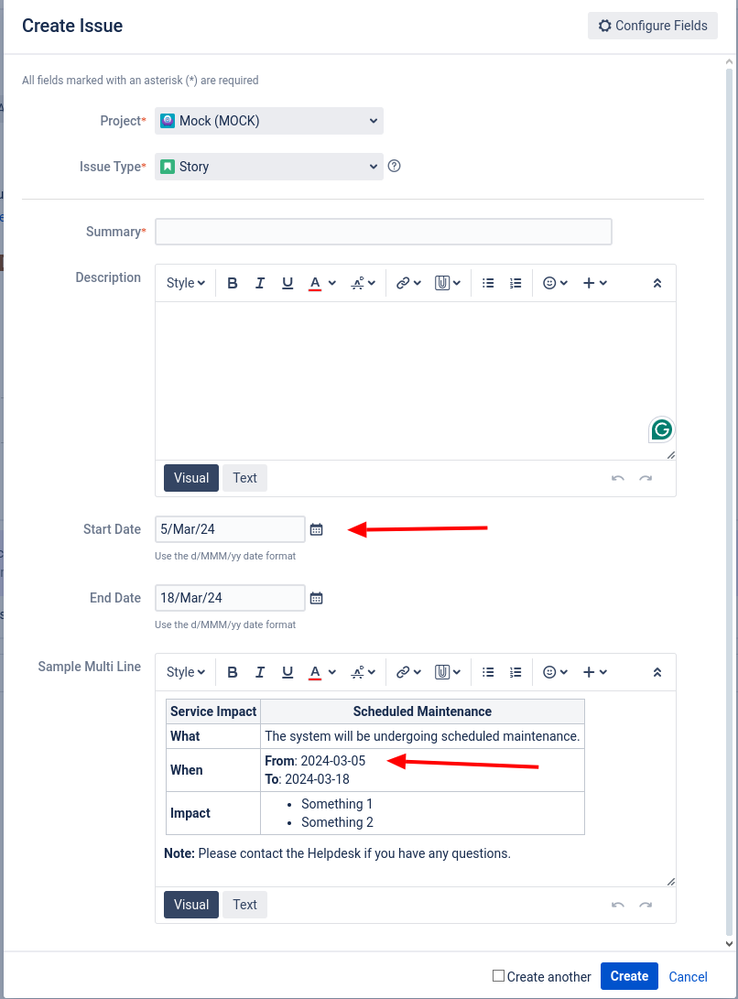Click Underline in Sample Multi Line toolbar
The height and width of the screenshot is (999, 738).
pyautogui.click(x=287, y=672)
